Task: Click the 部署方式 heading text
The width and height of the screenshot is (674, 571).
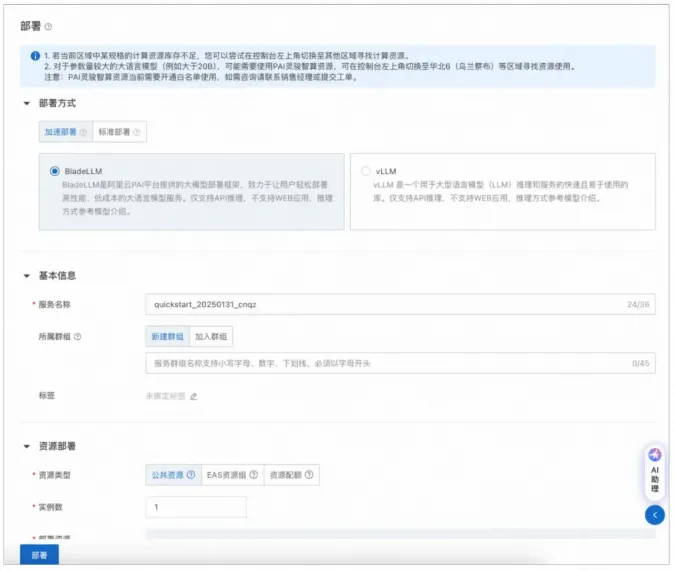Action: pos(57,103)
